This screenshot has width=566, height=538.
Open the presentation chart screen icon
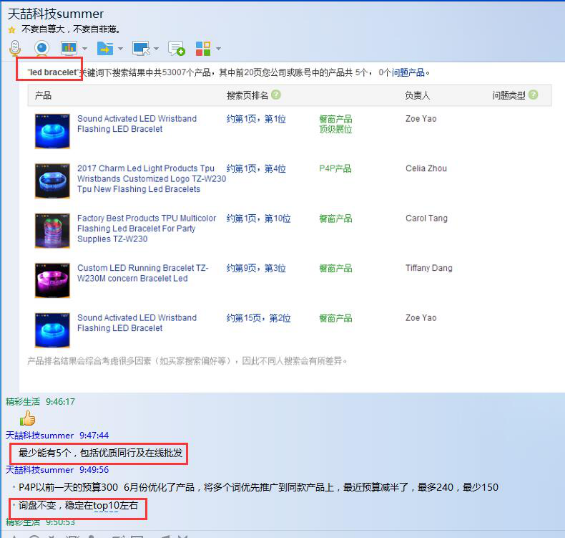coord(69,48)
